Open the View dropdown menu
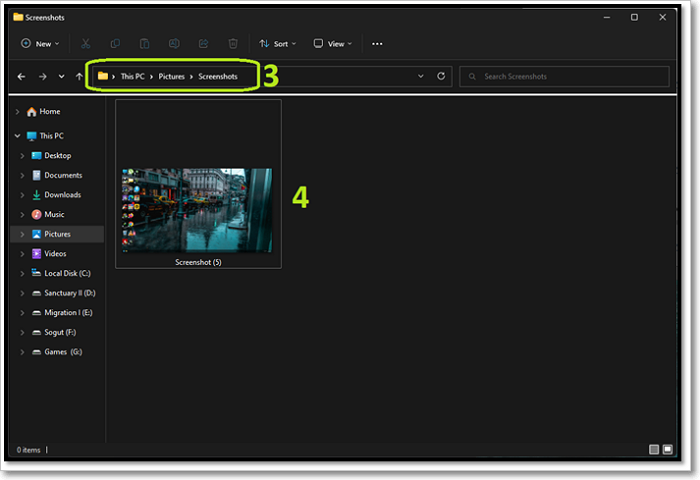Viewport: 700px width, 480px height. [331, 44]
